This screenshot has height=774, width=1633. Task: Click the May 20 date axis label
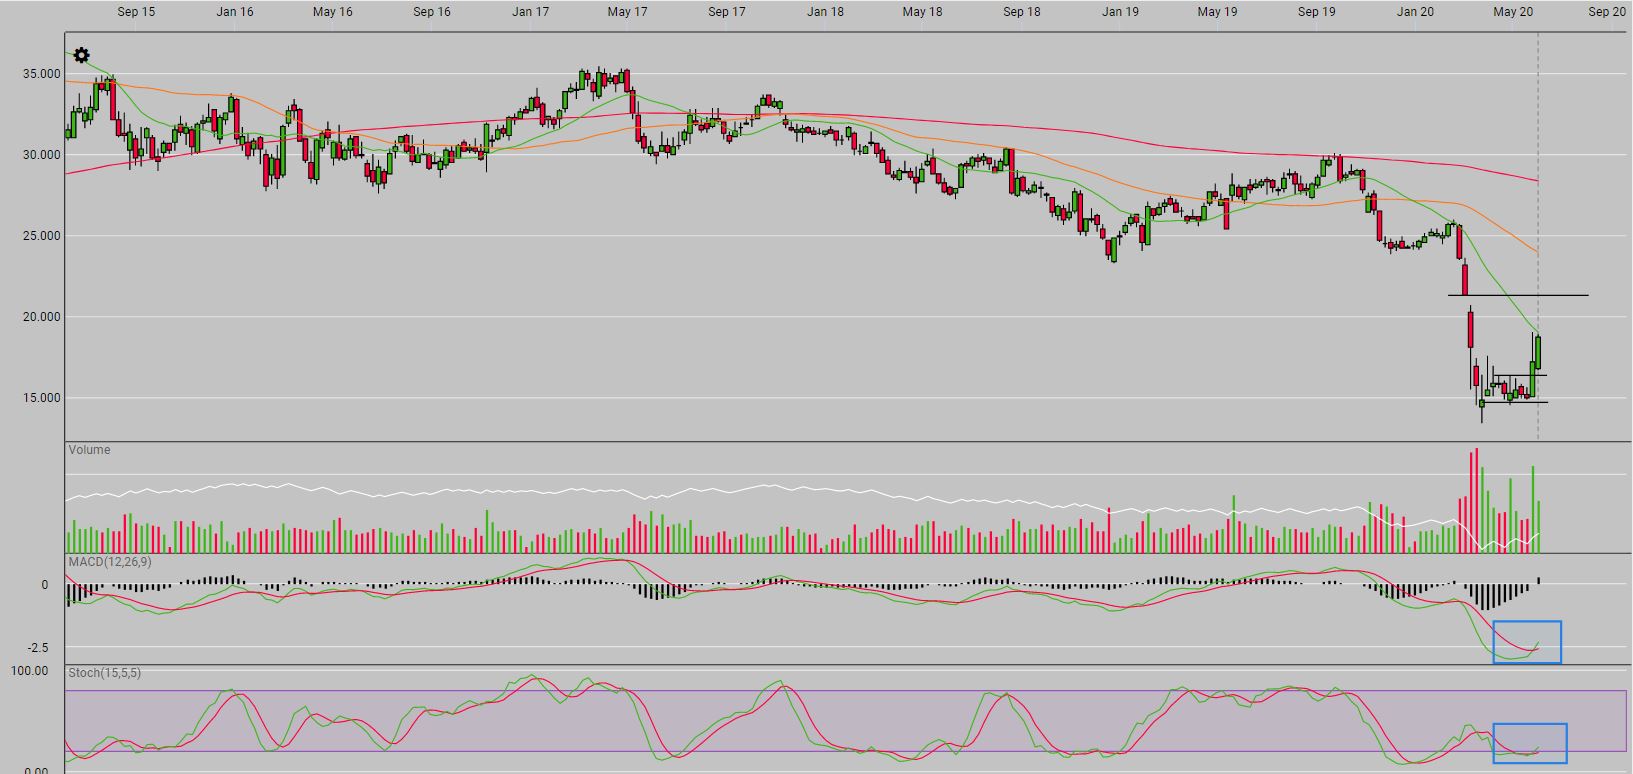[x=1513, y=12]
